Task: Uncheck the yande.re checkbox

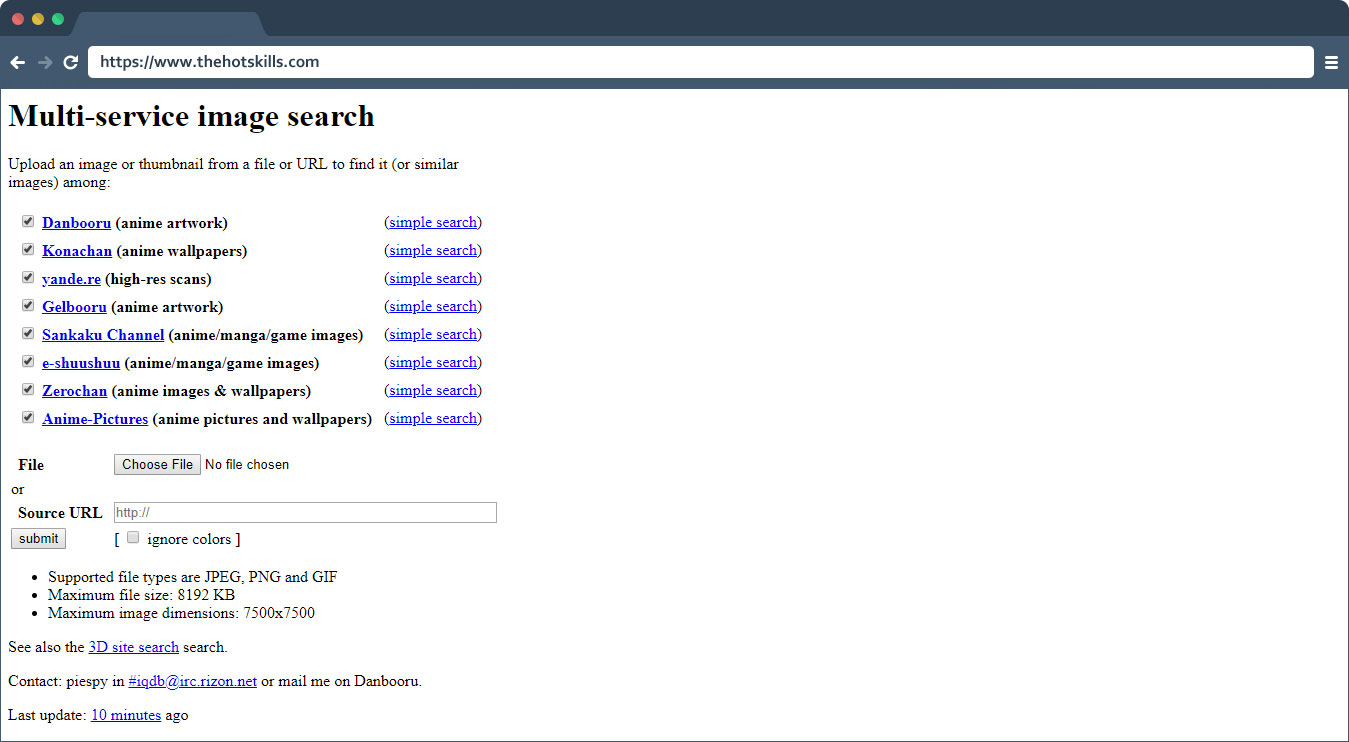Action: click(28, 278)
